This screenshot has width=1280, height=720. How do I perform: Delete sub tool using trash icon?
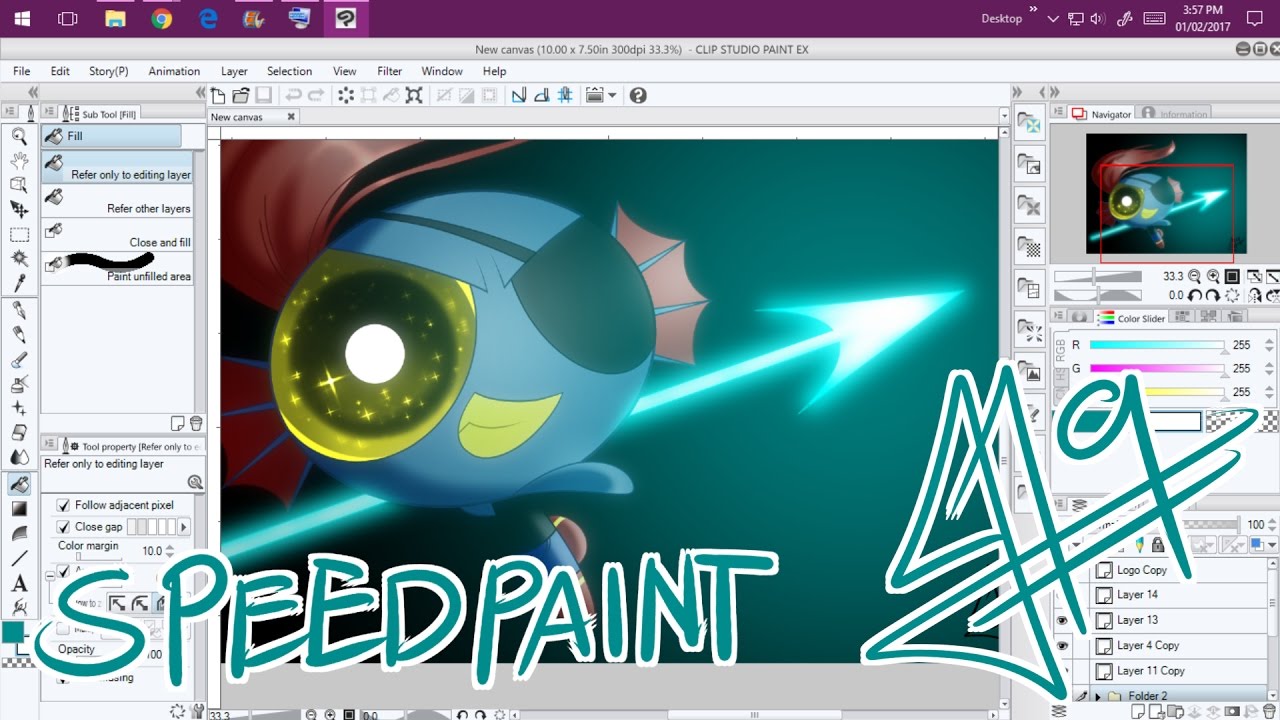(196, 423)
